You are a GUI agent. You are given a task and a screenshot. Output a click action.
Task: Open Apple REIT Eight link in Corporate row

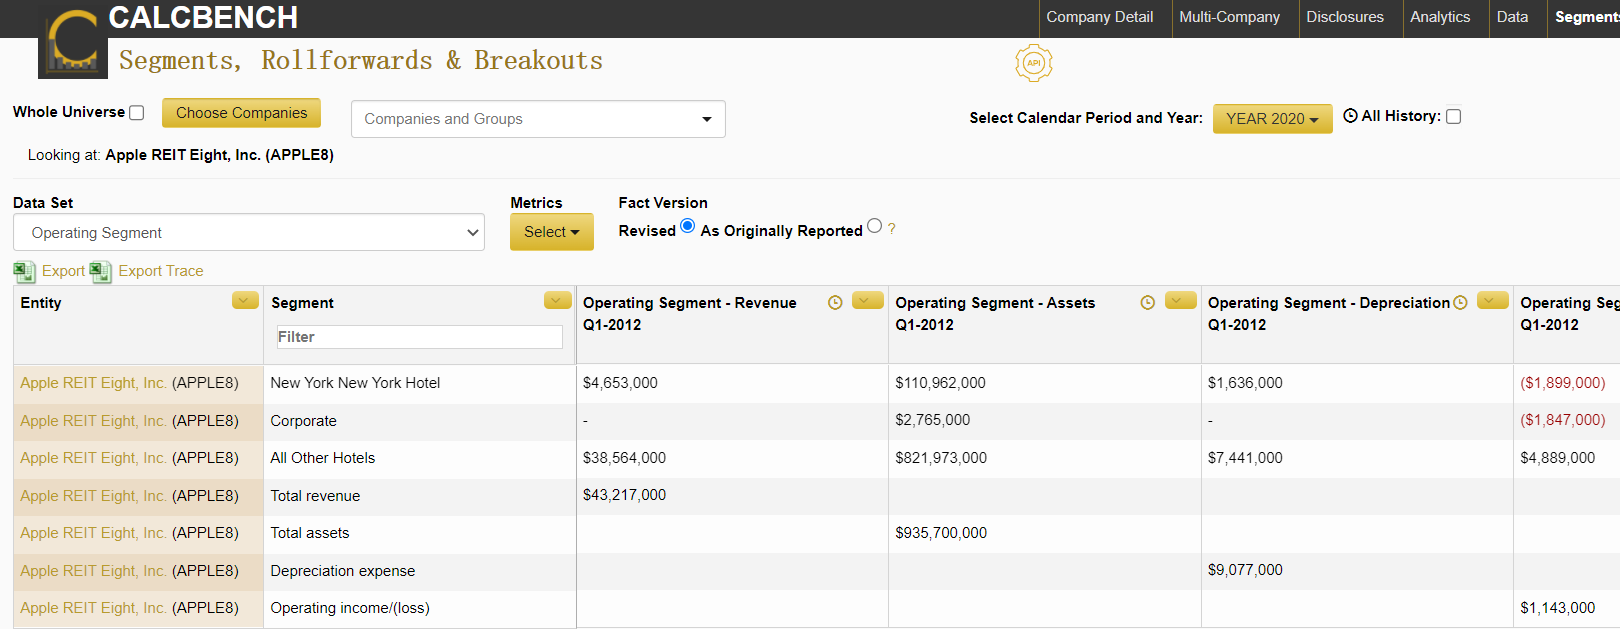tap(93, 421)
